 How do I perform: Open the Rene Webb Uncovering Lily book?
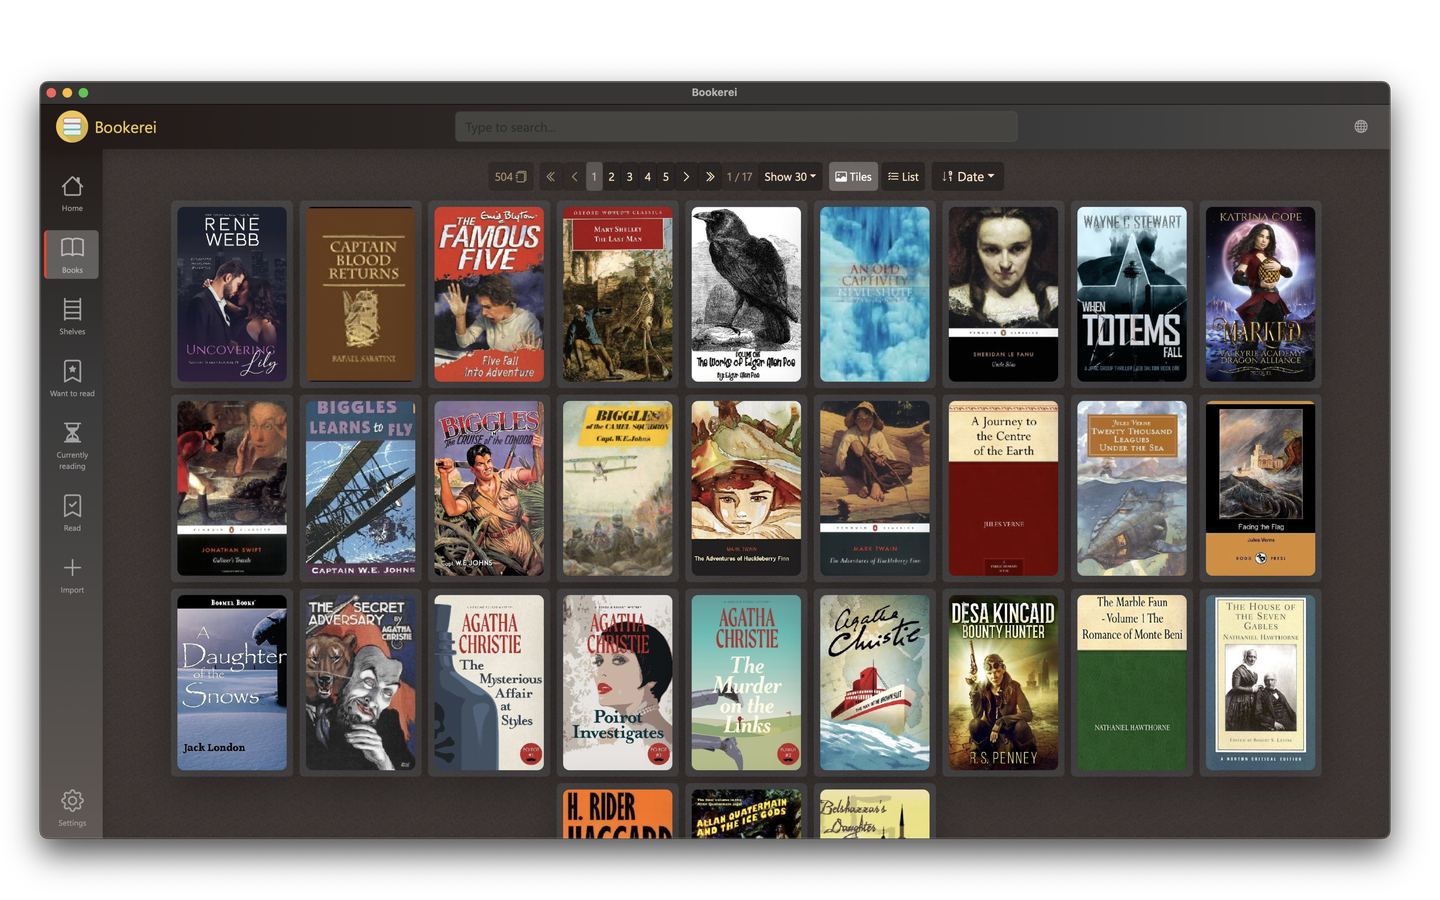[232, 294]
